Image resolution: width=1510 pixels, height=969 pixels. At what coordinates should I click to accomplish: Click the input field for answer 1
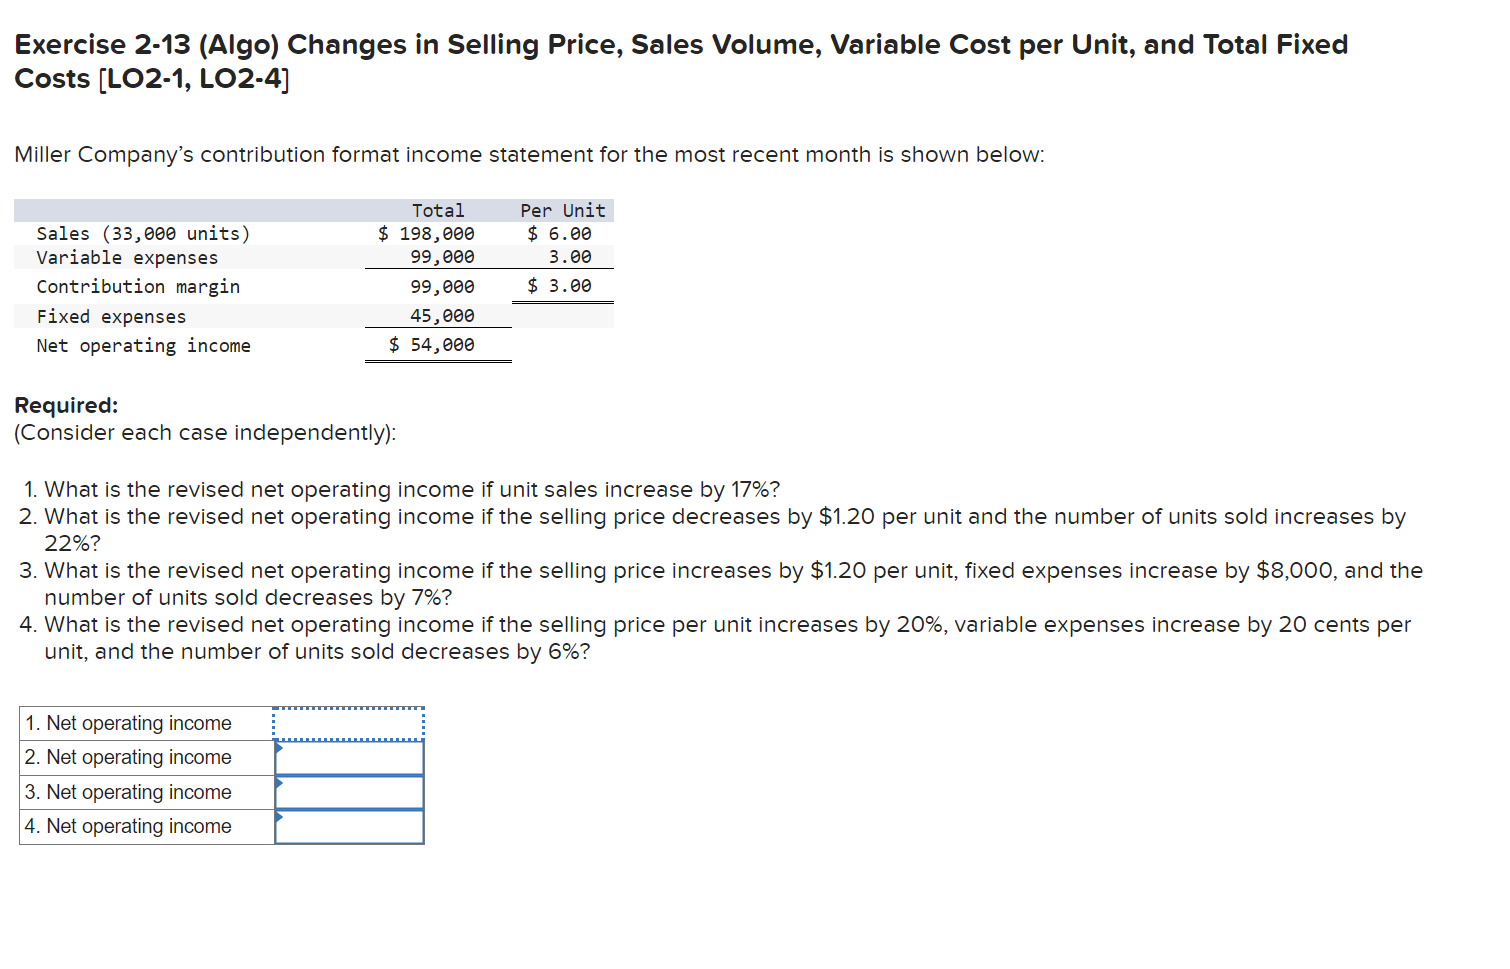coord(348,722)
